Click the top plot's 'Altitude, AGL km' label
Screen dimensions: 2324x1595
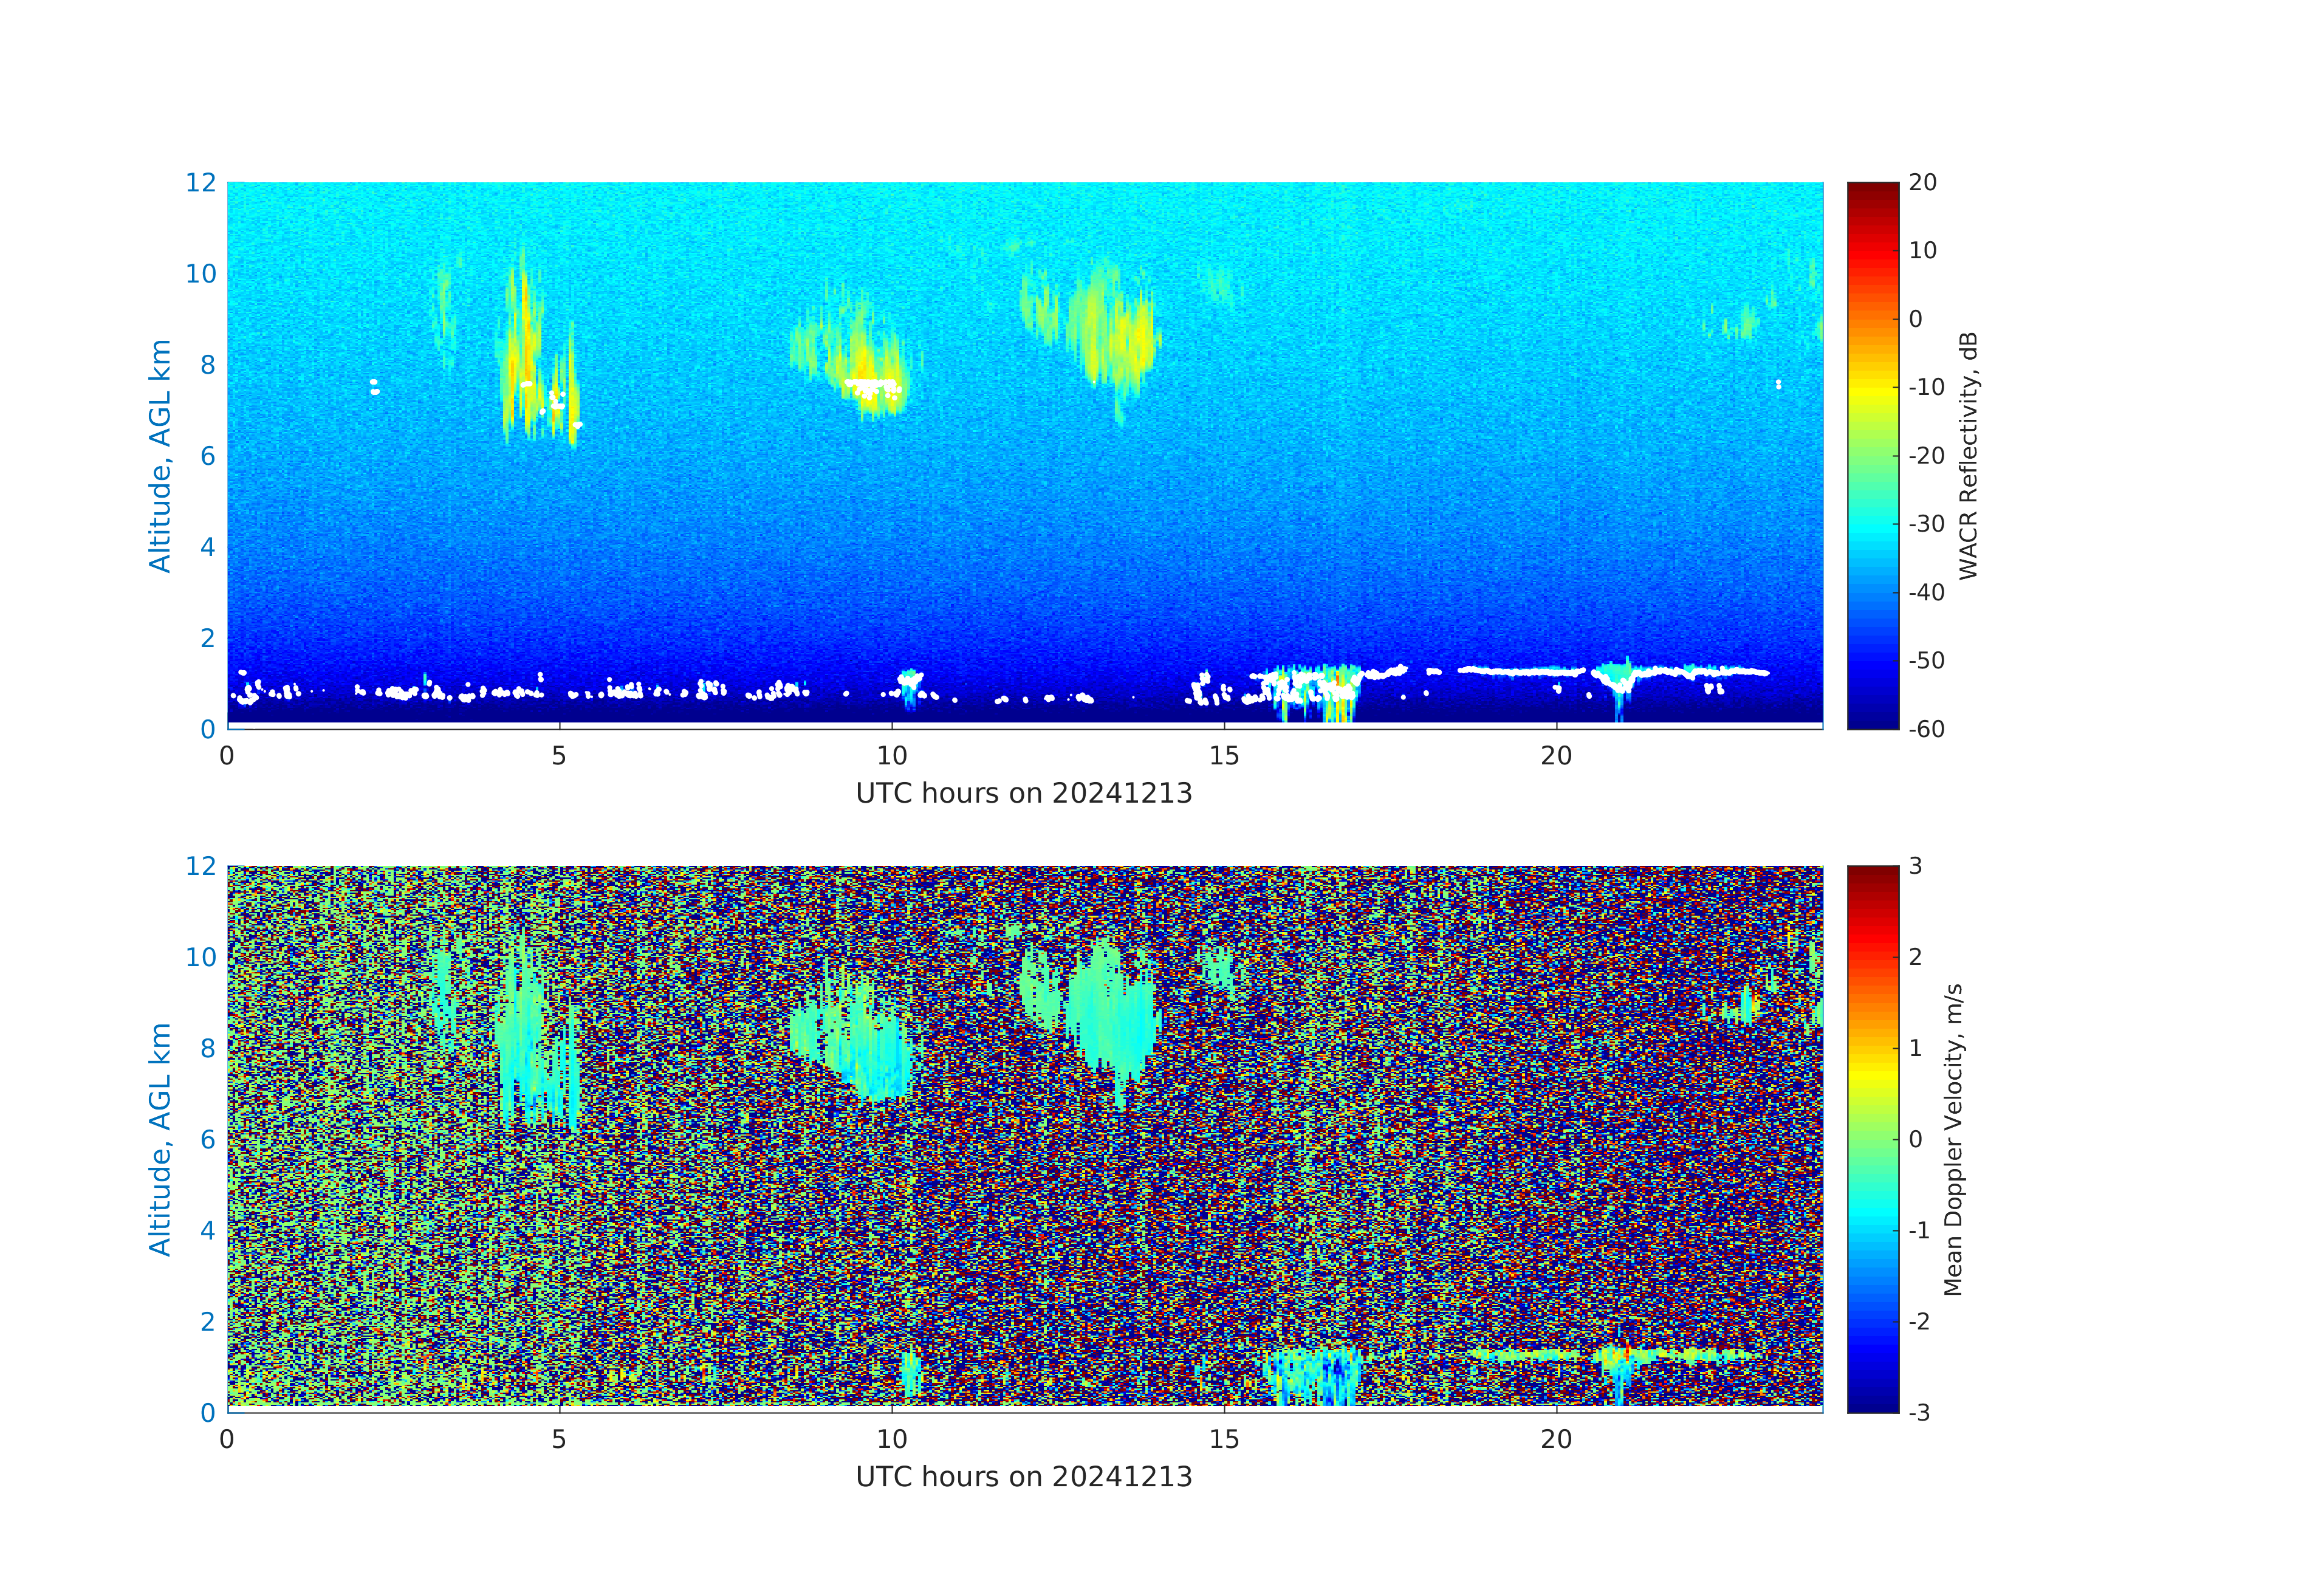(x=160, y=455)
